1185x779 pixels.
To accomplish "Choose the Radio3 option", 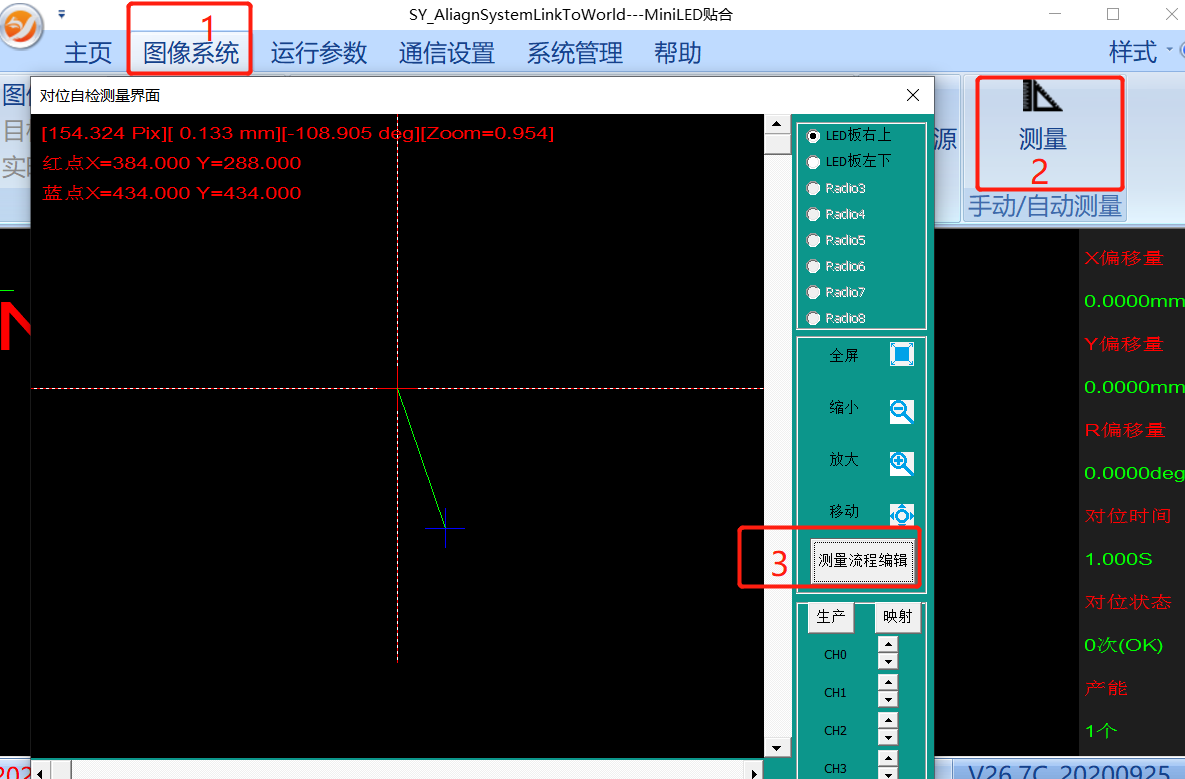I will 813,188.
